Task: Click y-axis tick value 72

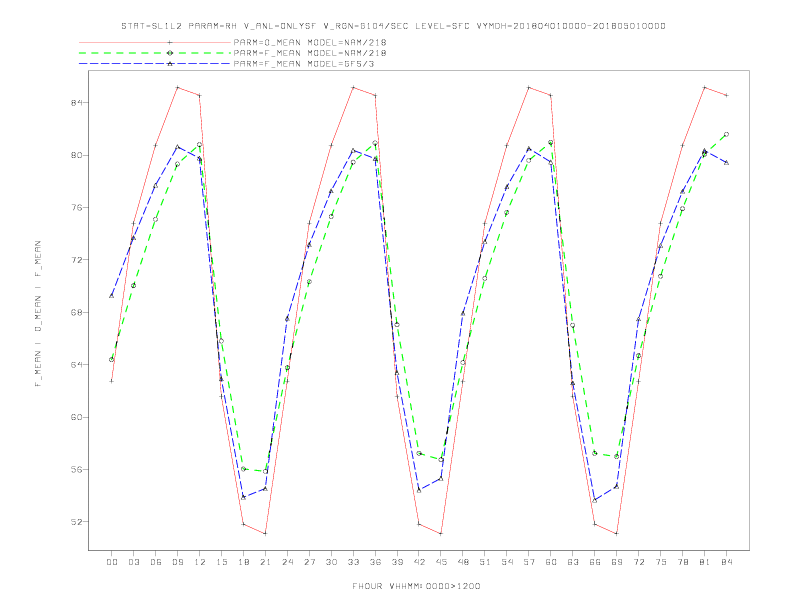Action: click(76, 260)
